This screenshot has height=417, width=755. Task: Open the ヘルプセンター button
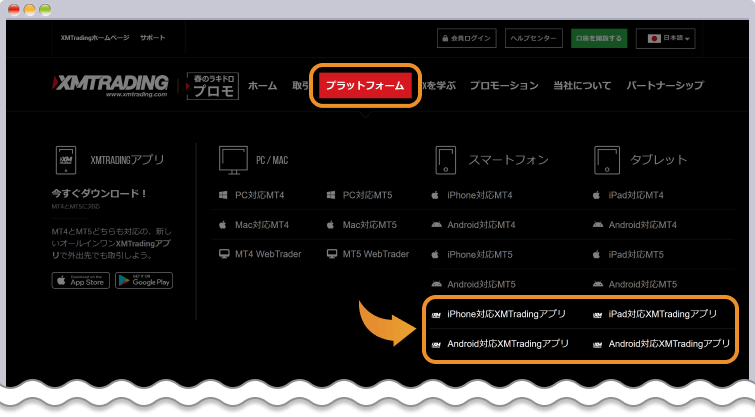pos(534,38)
